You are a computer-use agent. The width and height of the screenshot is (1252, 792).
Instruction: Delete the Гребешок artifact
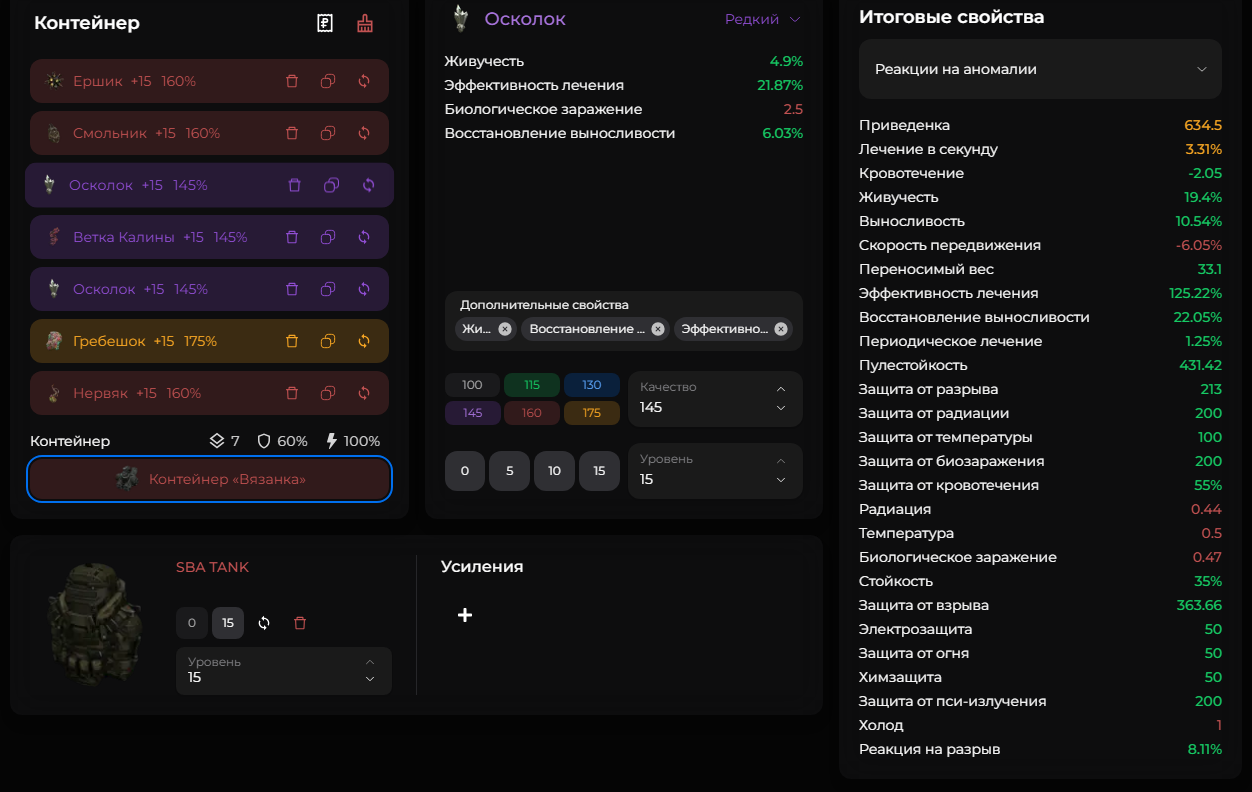(x=292, y=341)
